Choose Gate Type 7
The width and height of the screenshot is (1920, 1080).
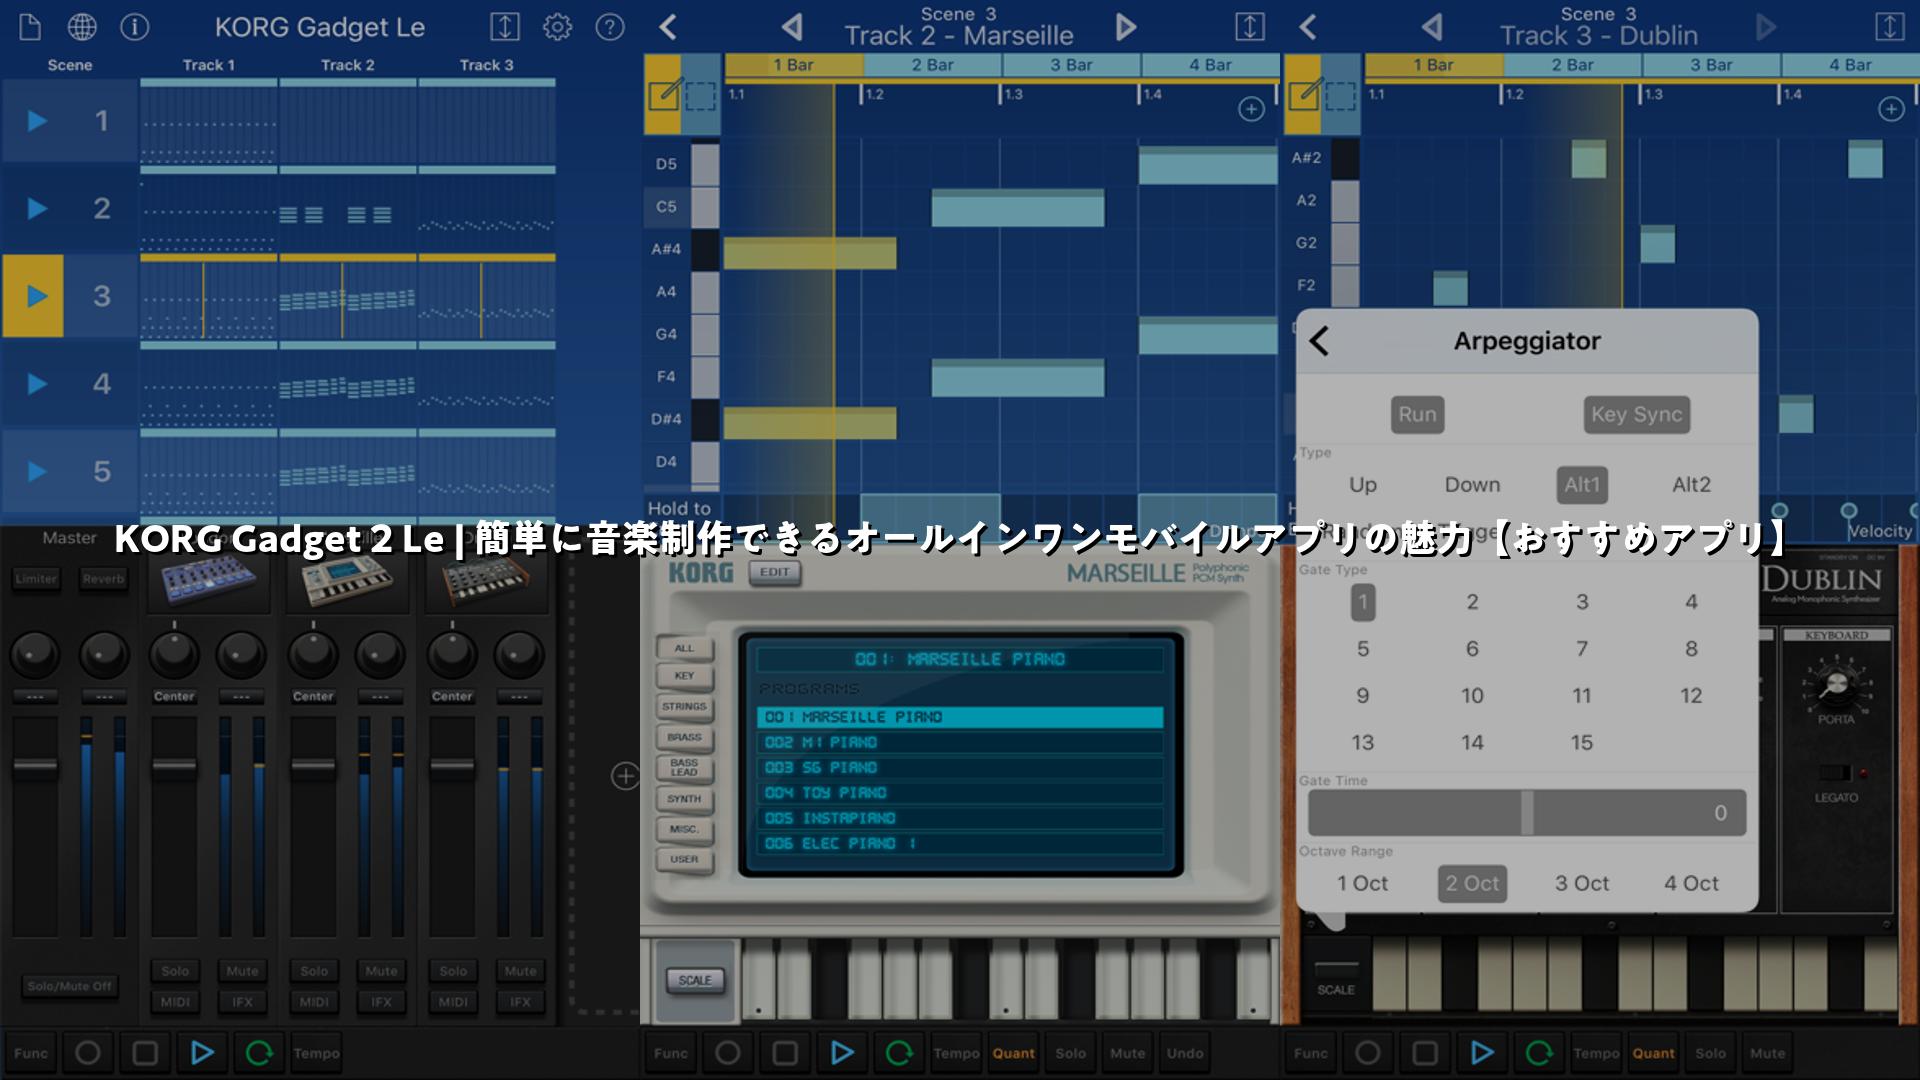coord(1582,649)
